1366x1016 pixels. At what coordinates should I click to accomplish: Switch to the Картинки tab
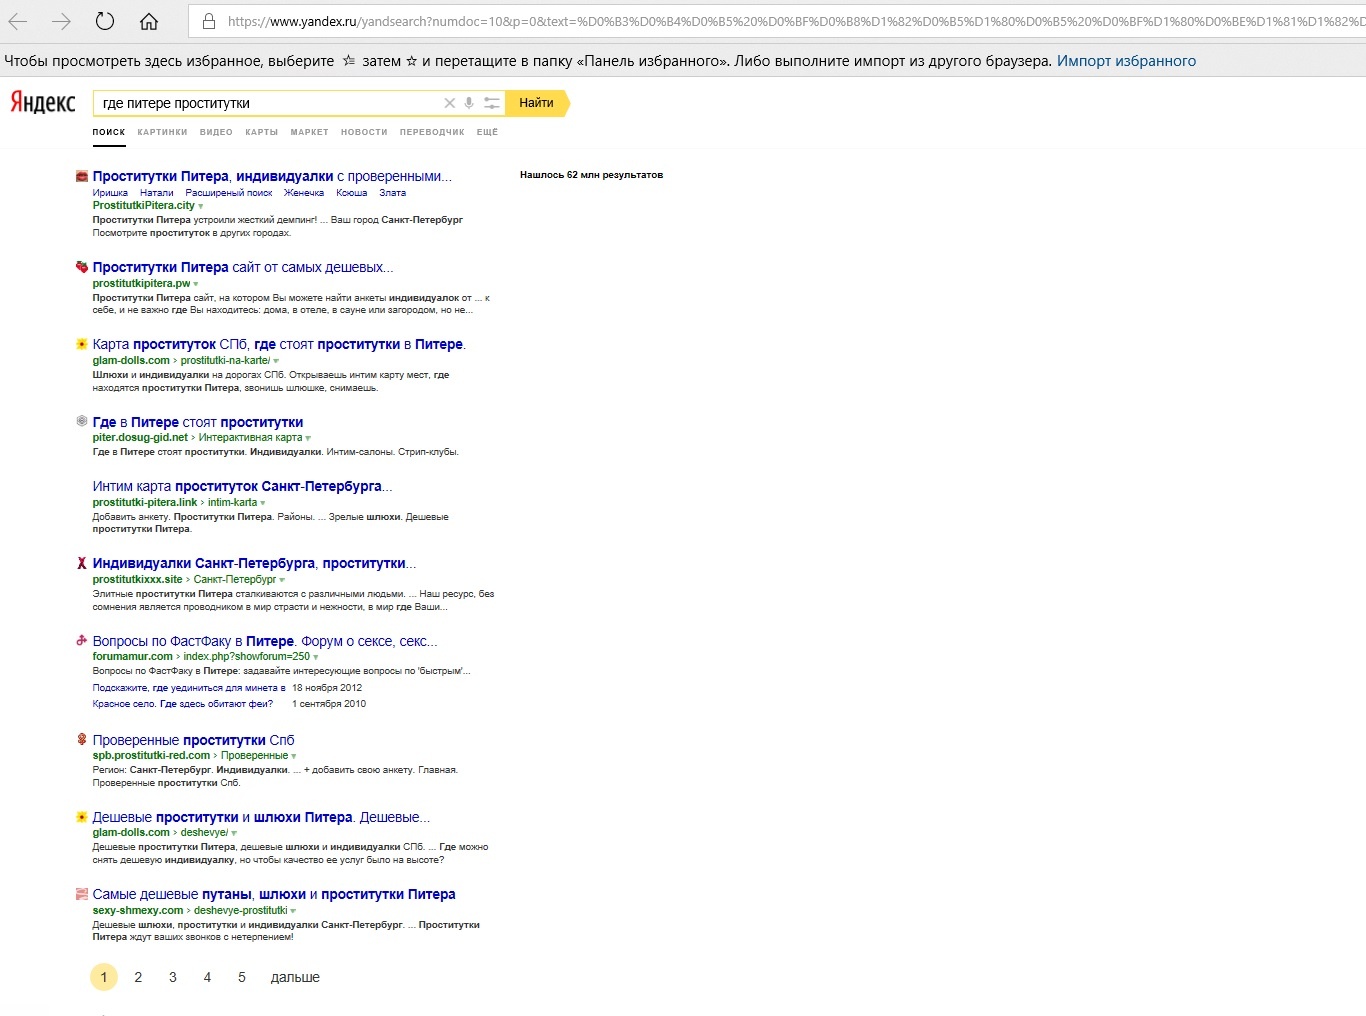[162, 132]
